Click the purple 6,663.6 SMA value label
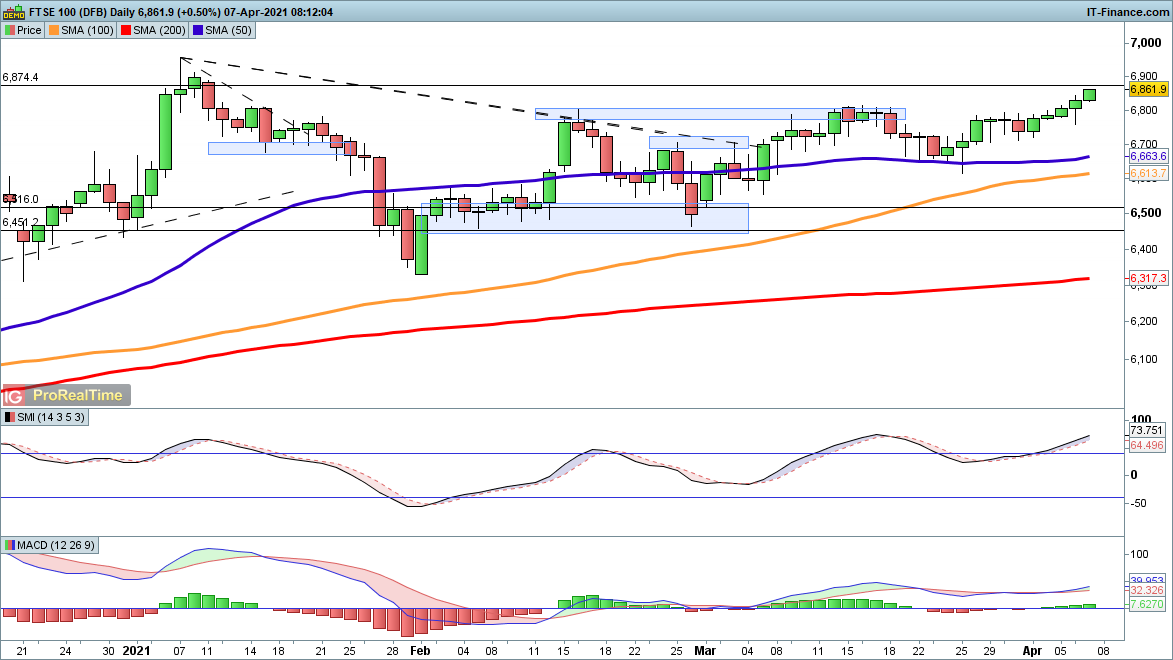 tap(1149, 157)
